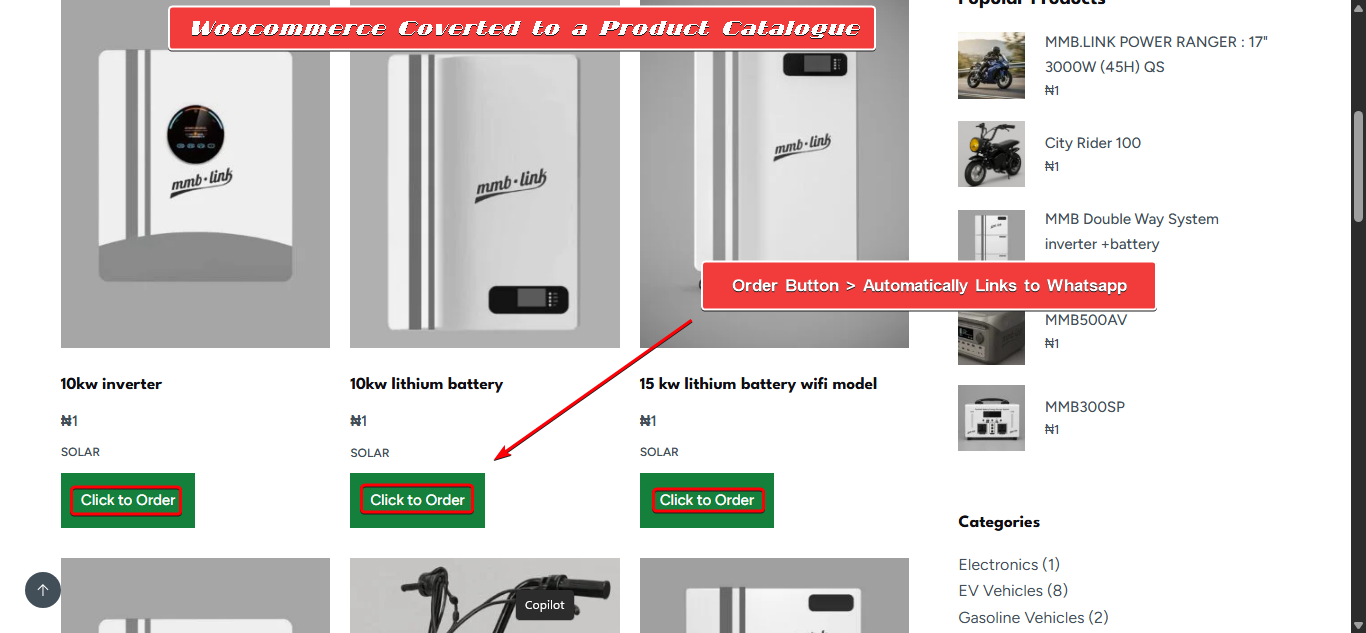Screen dimensions: 1366x633
Task: Click to Order the 10kw inverter
Action: coord(128,500)
